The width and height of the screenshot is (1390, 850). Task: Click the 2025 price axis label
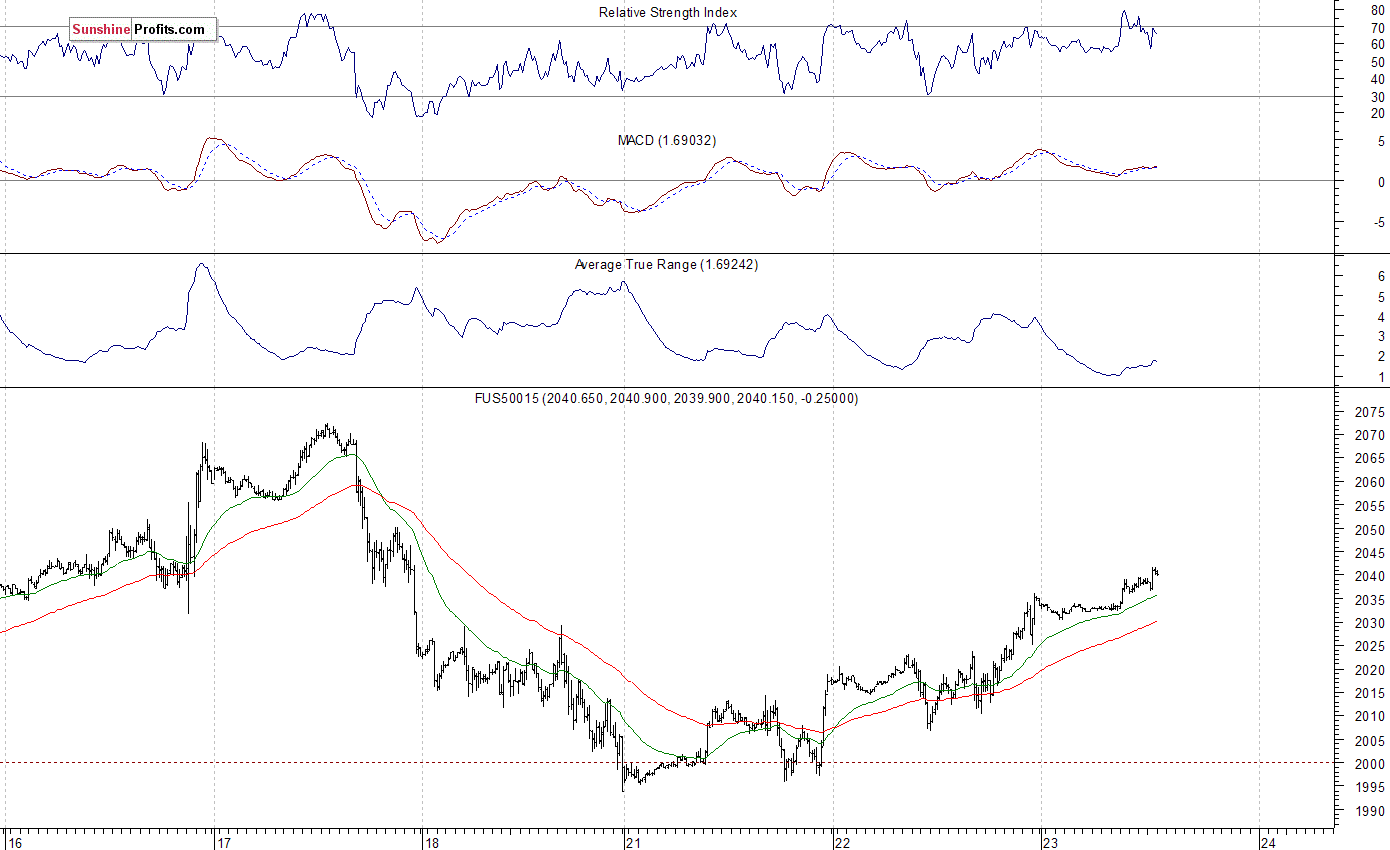point(1369,647)
